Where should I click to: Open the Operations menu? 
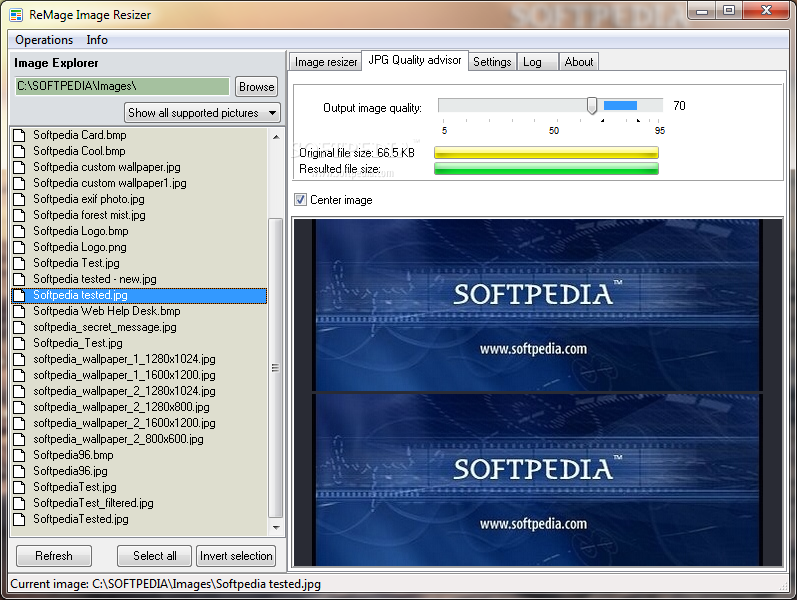(44, 40)
